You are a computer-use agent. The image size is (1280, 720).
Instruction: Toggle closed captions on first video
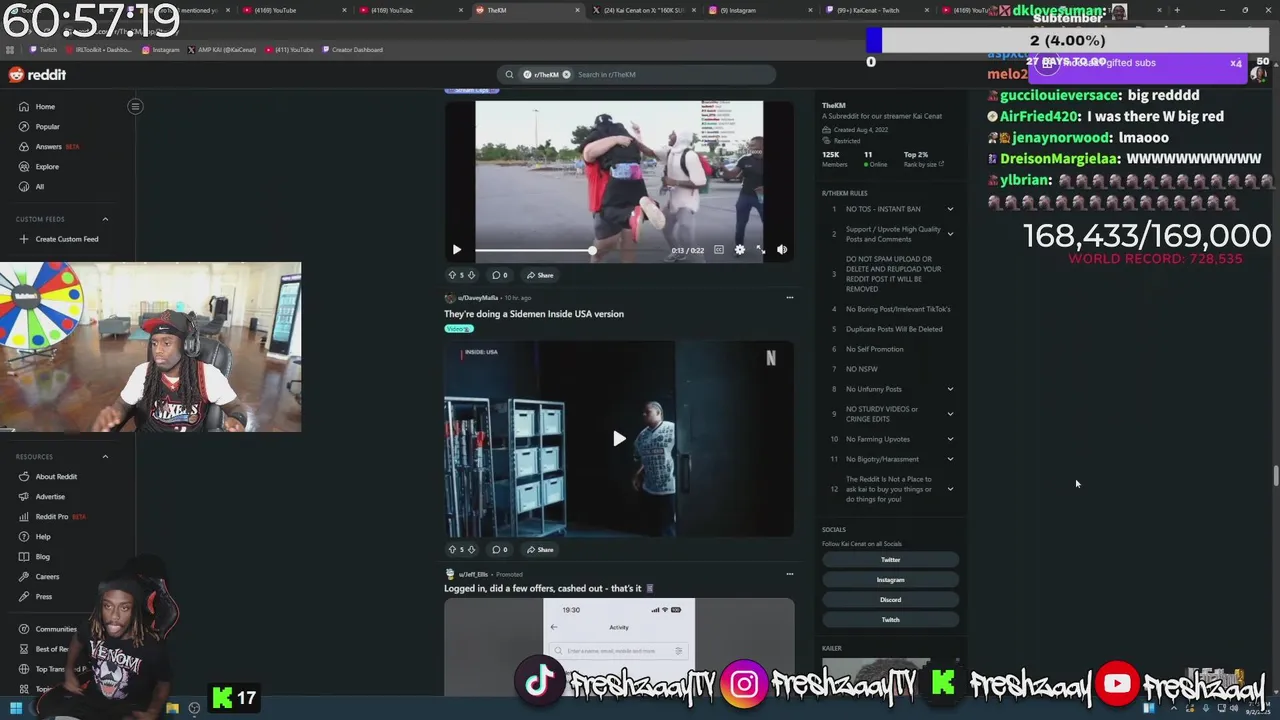click(718, 250)
